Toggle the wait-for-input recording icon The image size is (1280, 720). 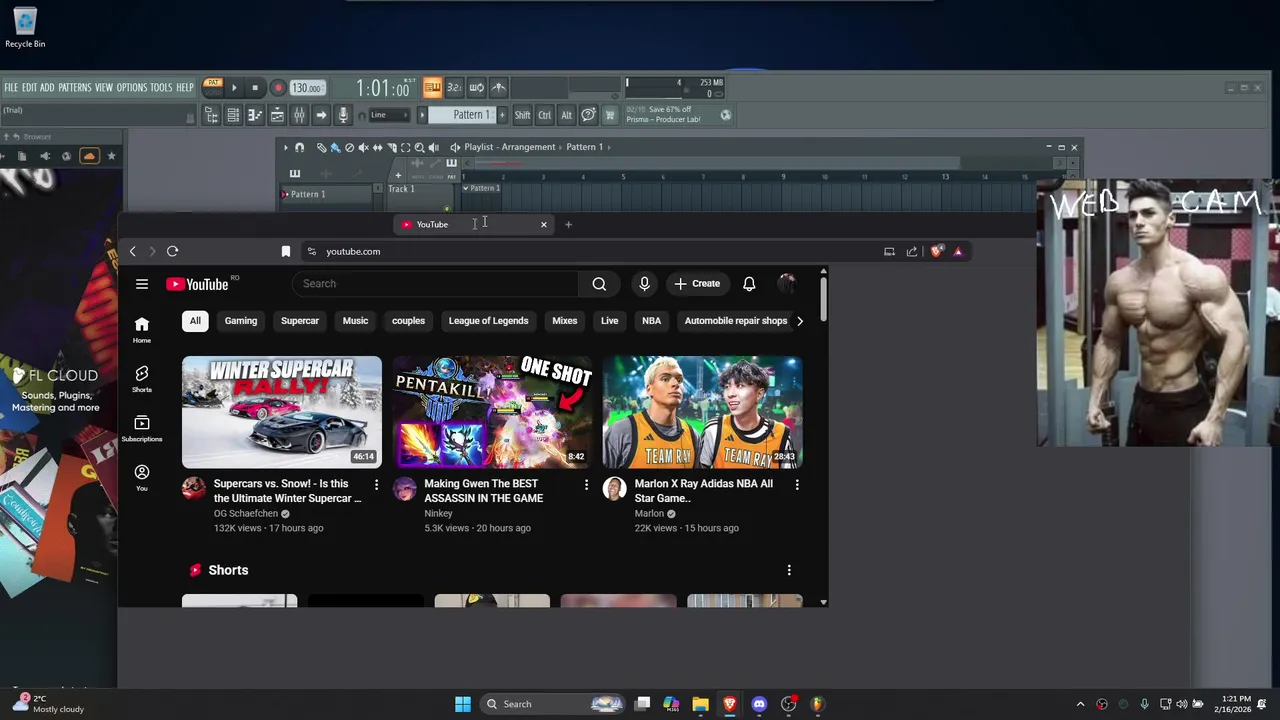point(476,87)
